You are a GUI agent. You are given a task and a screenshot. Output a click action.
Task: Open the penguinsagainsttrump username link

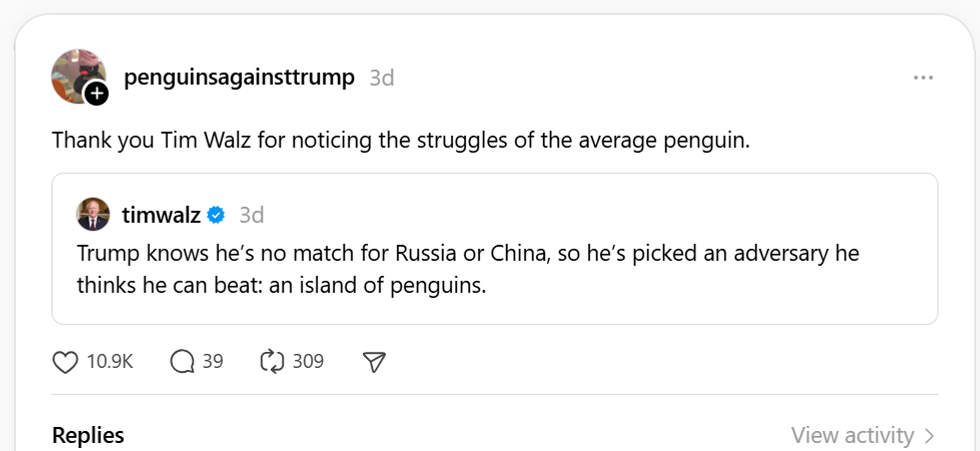coord(239,78)
